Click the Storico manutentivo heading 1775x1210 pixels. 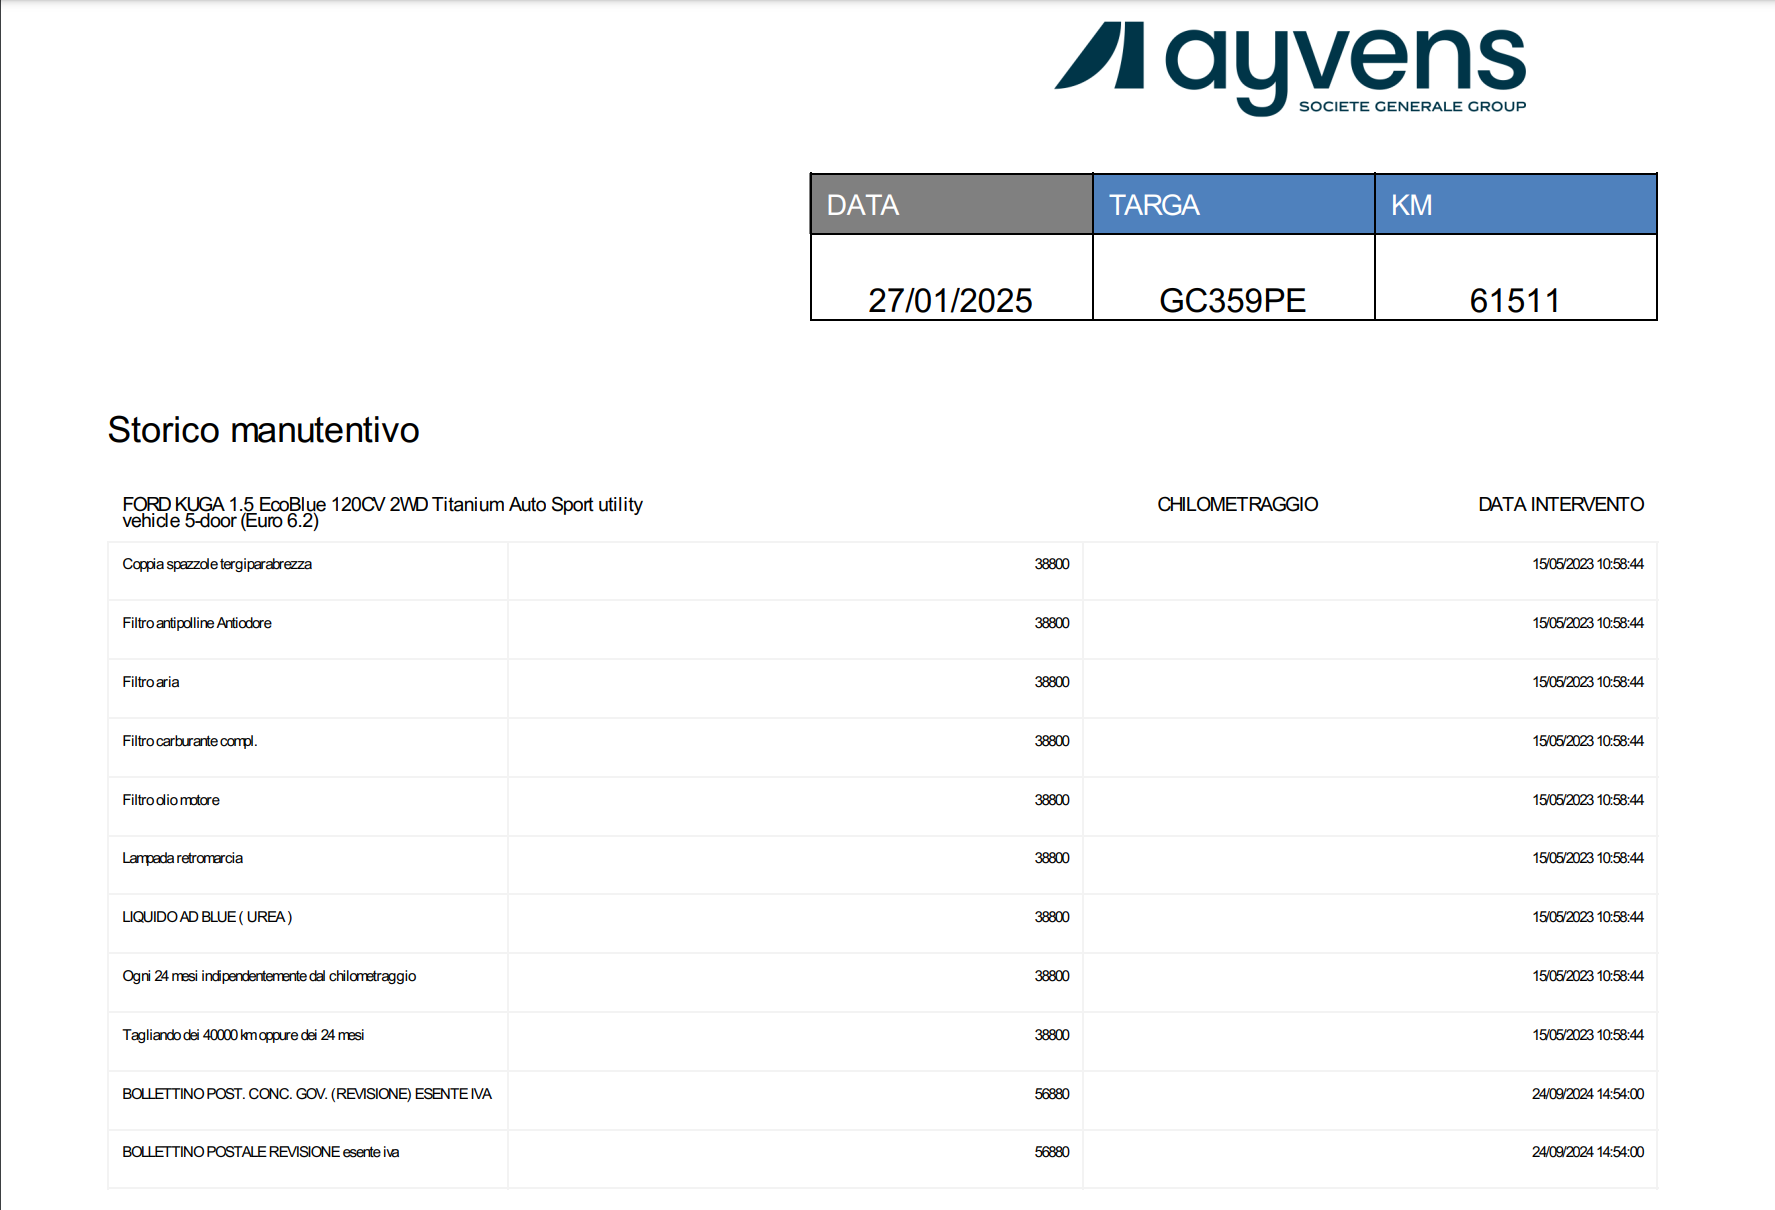(263, 430)
